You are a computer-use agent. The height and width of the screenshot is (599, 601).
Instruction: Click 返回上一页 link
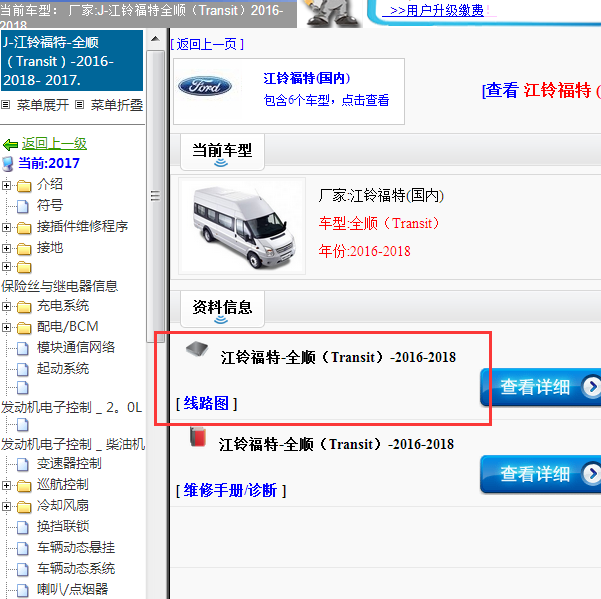pyautogui.click(x=207, y=44)
